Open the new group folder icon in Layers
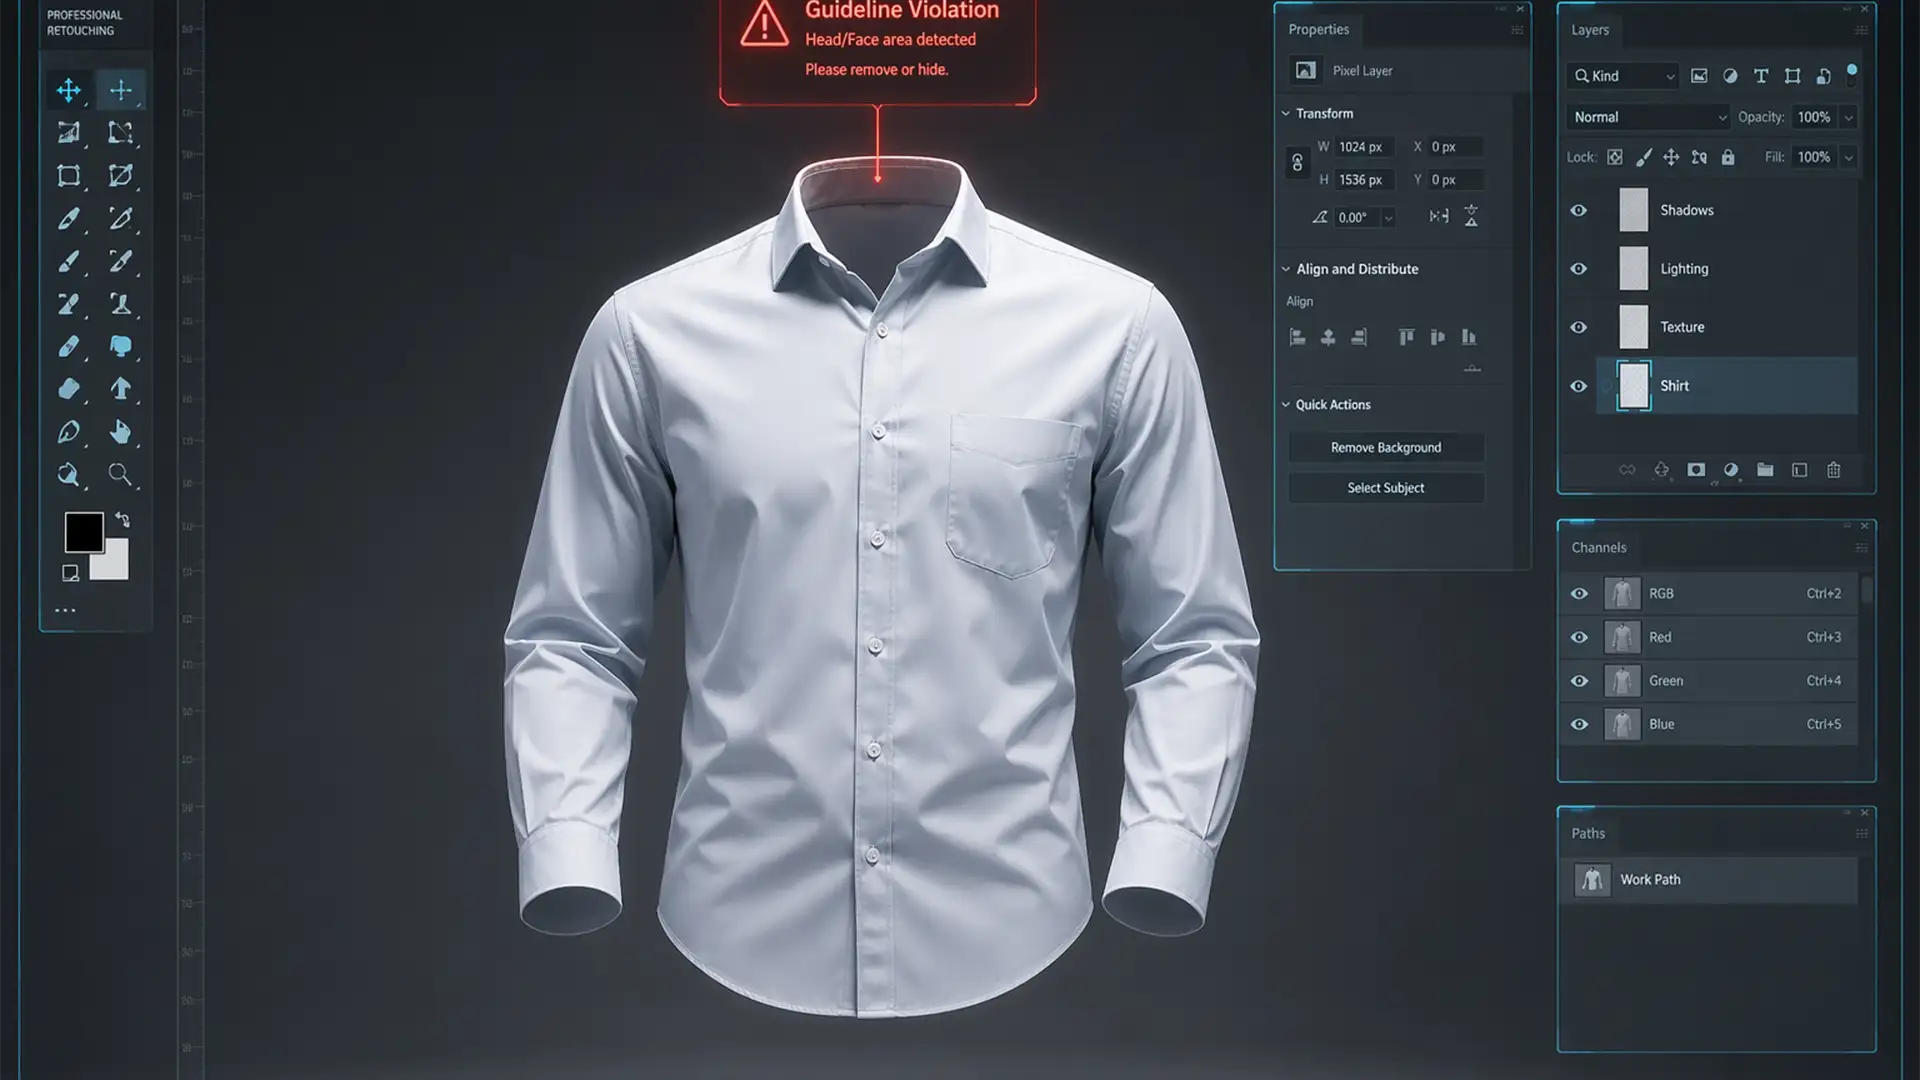The width and height of the screenshot is (1920, 1080). pos(1766,470)
